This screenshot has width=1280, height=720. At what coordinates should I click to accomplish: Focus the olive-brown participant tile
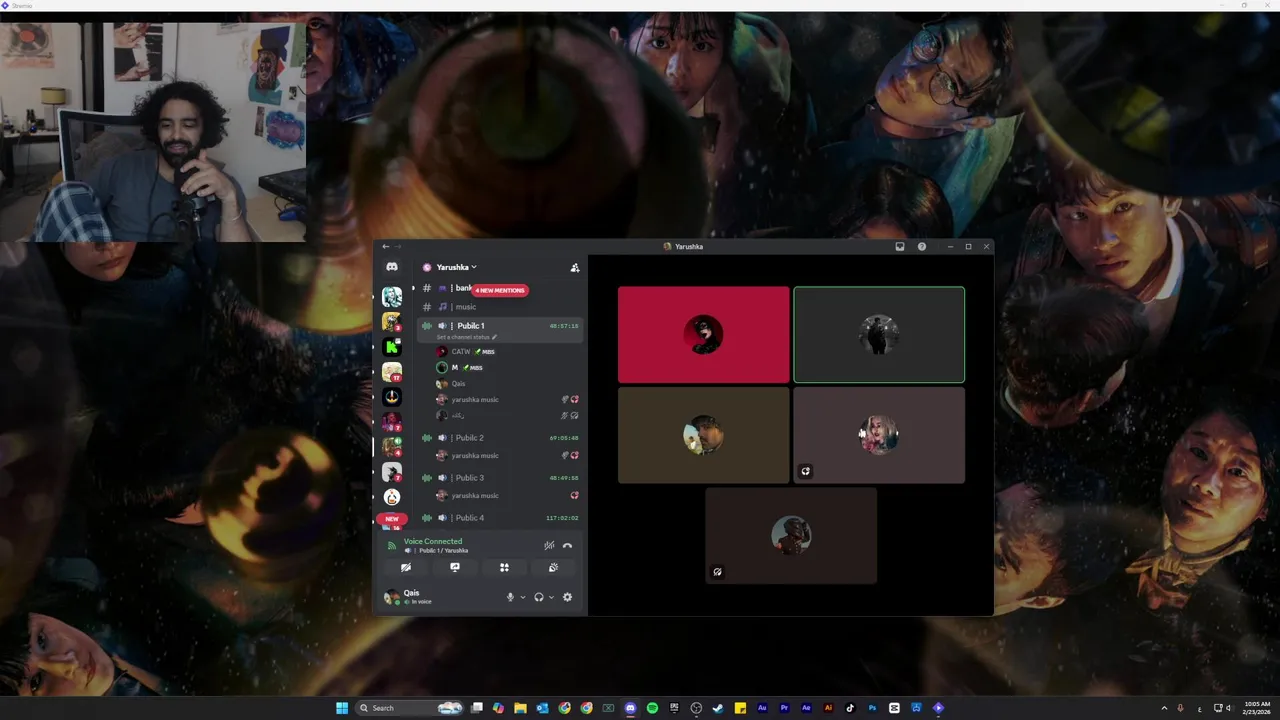(703, 436)
